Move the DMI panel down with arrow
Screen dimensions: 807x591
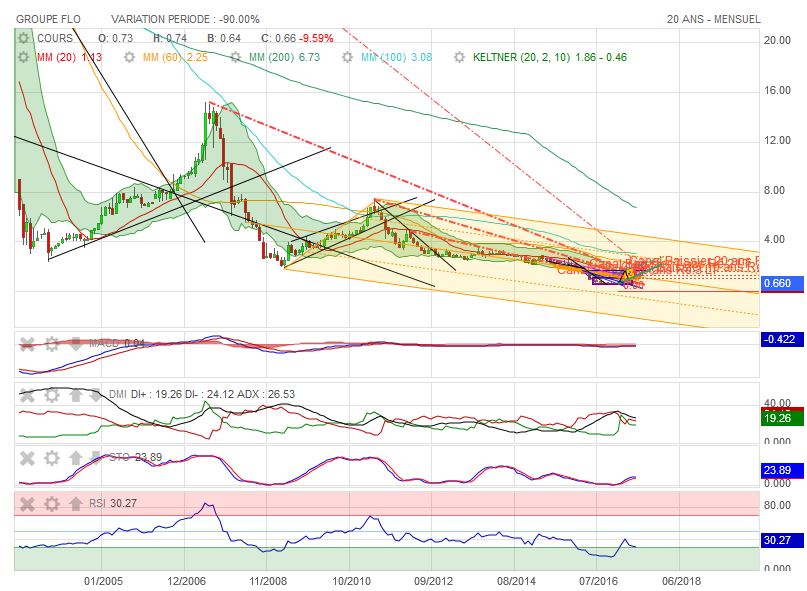pos(96,395)
